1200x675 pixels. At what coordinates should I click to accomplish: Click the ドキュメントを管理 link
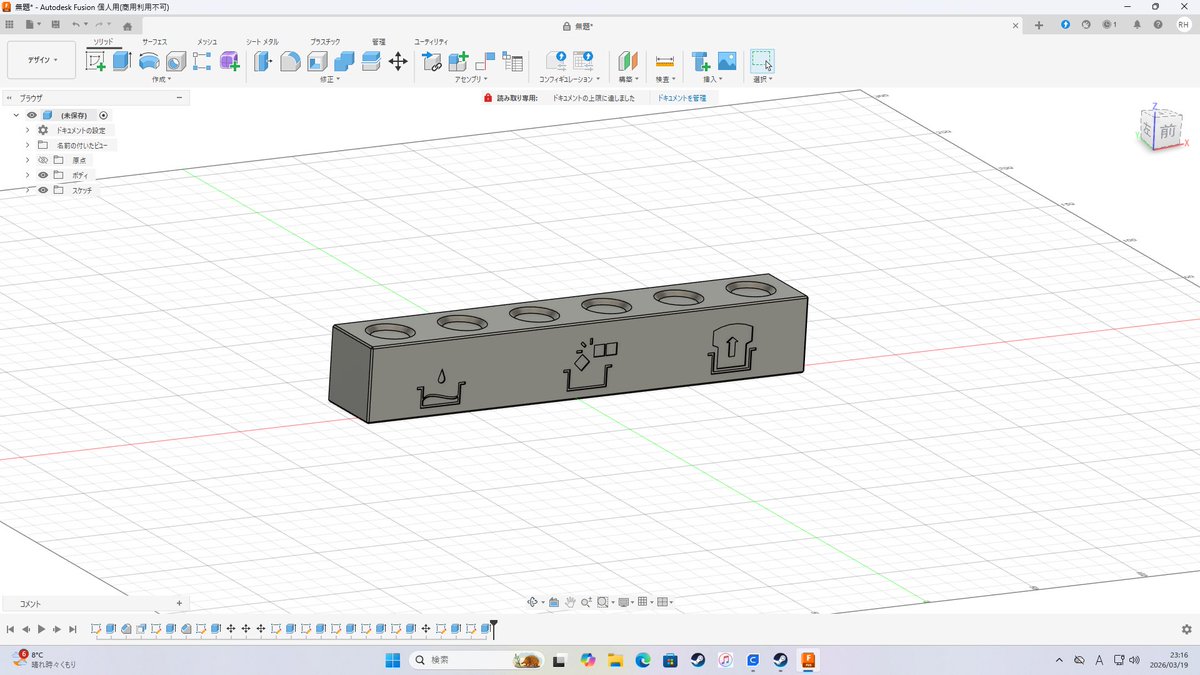pos(681,98)
